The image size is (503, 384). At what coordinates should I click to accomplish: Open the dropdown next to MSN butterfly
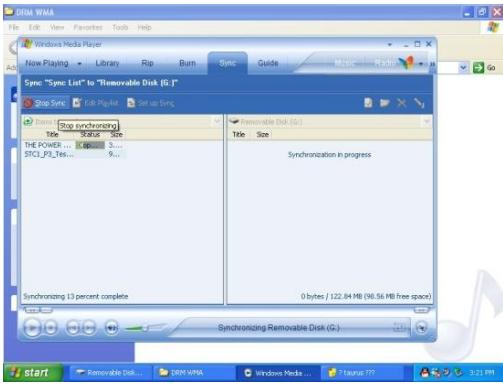pos(421,63)
